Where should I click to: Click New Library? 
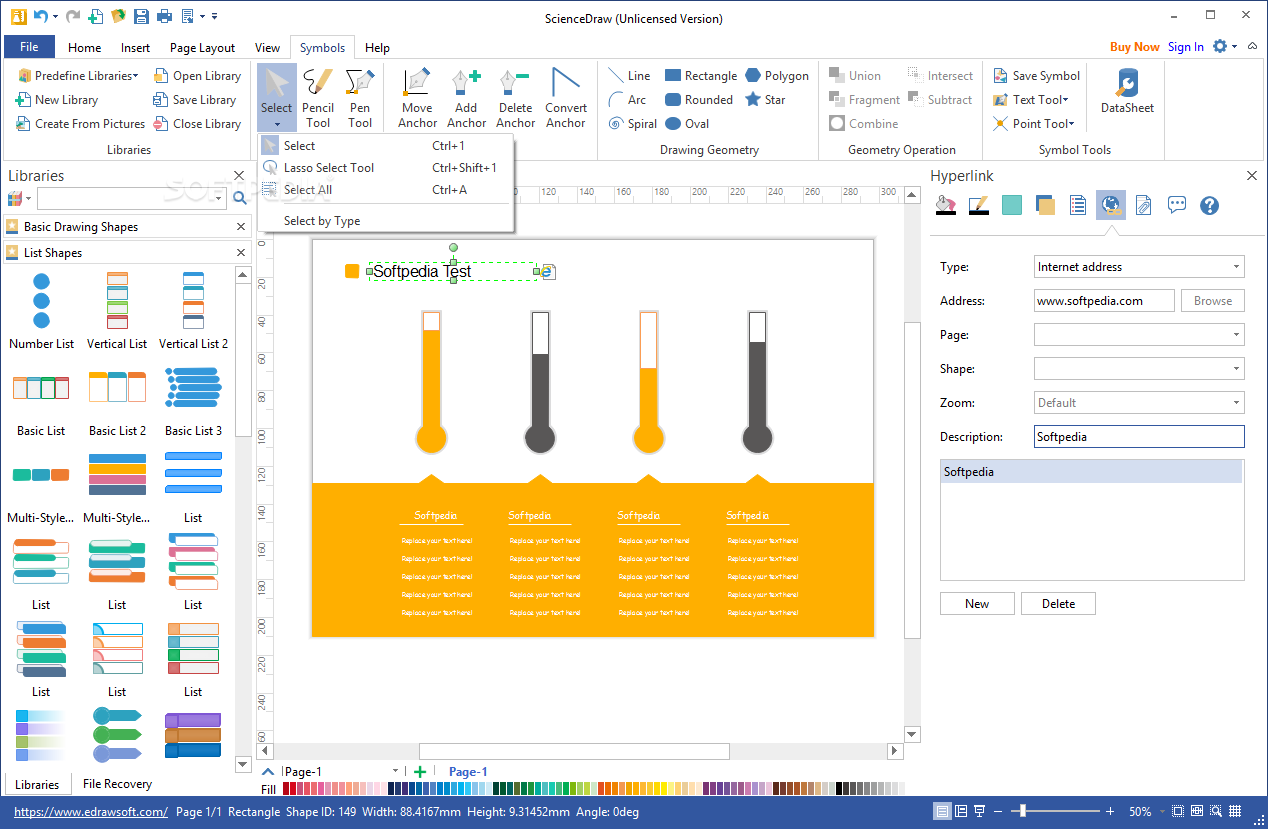pos(56,100)
